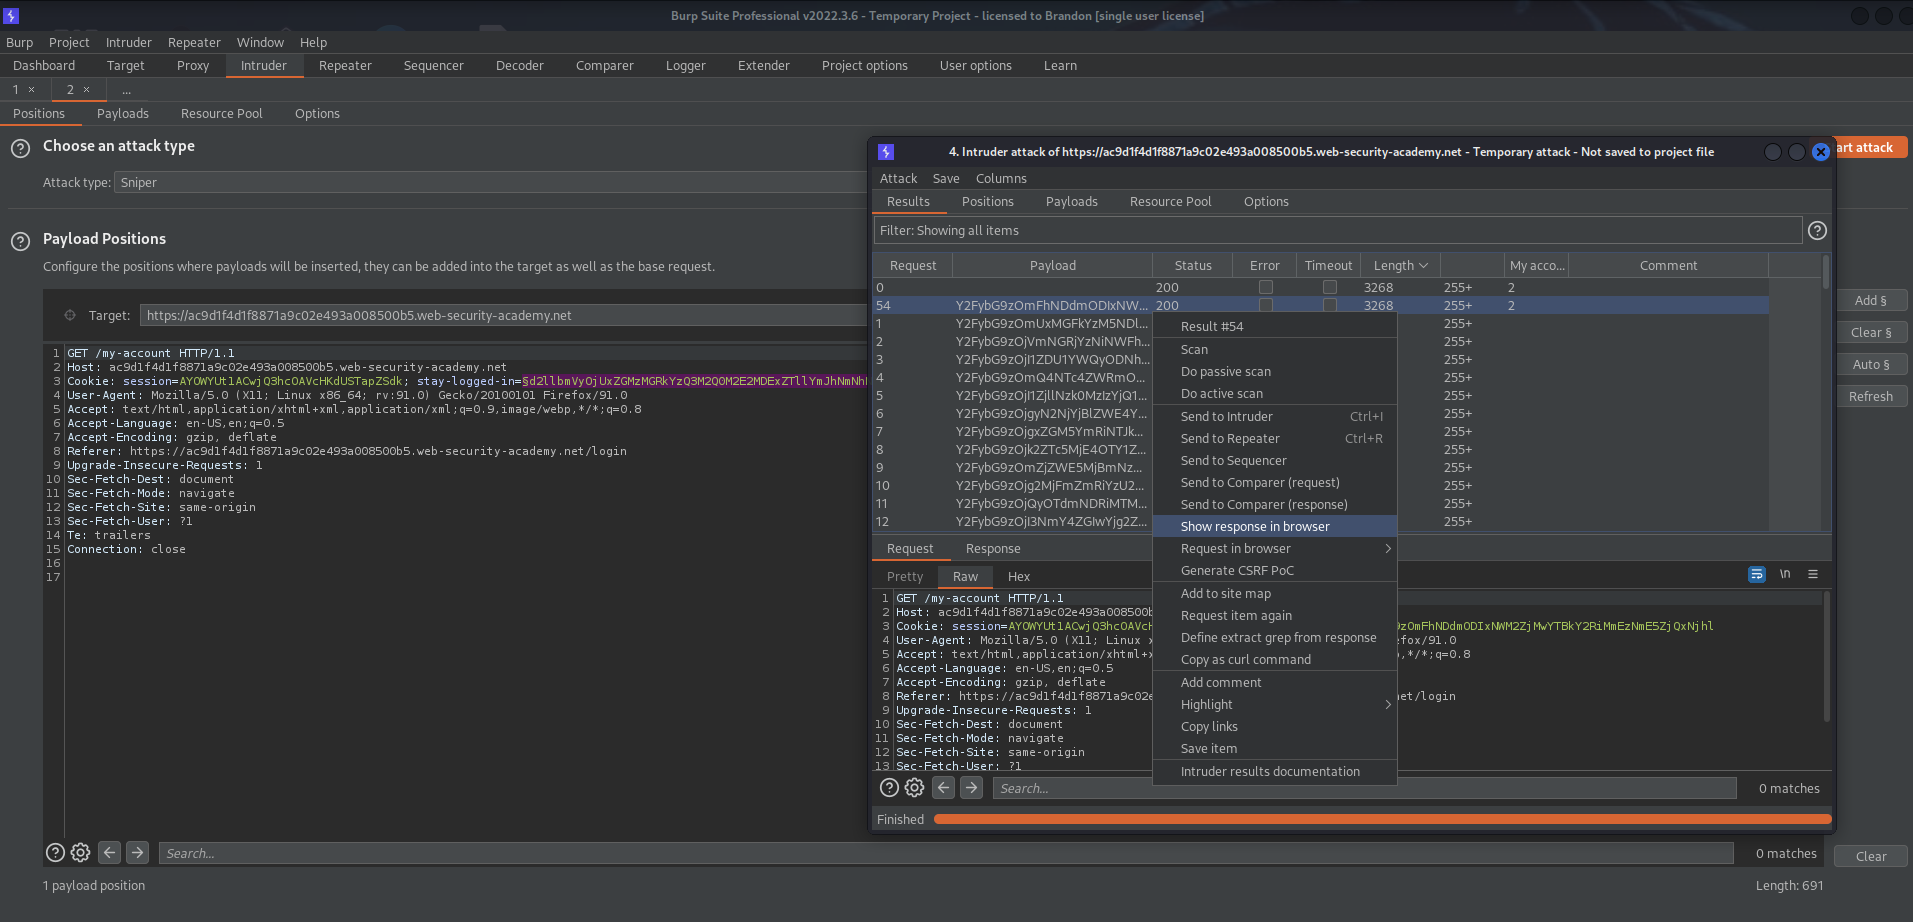This screenshot has width=1913, height=922.
Task: Open the Save menu in attack window
Action: [x=946, y=179]
